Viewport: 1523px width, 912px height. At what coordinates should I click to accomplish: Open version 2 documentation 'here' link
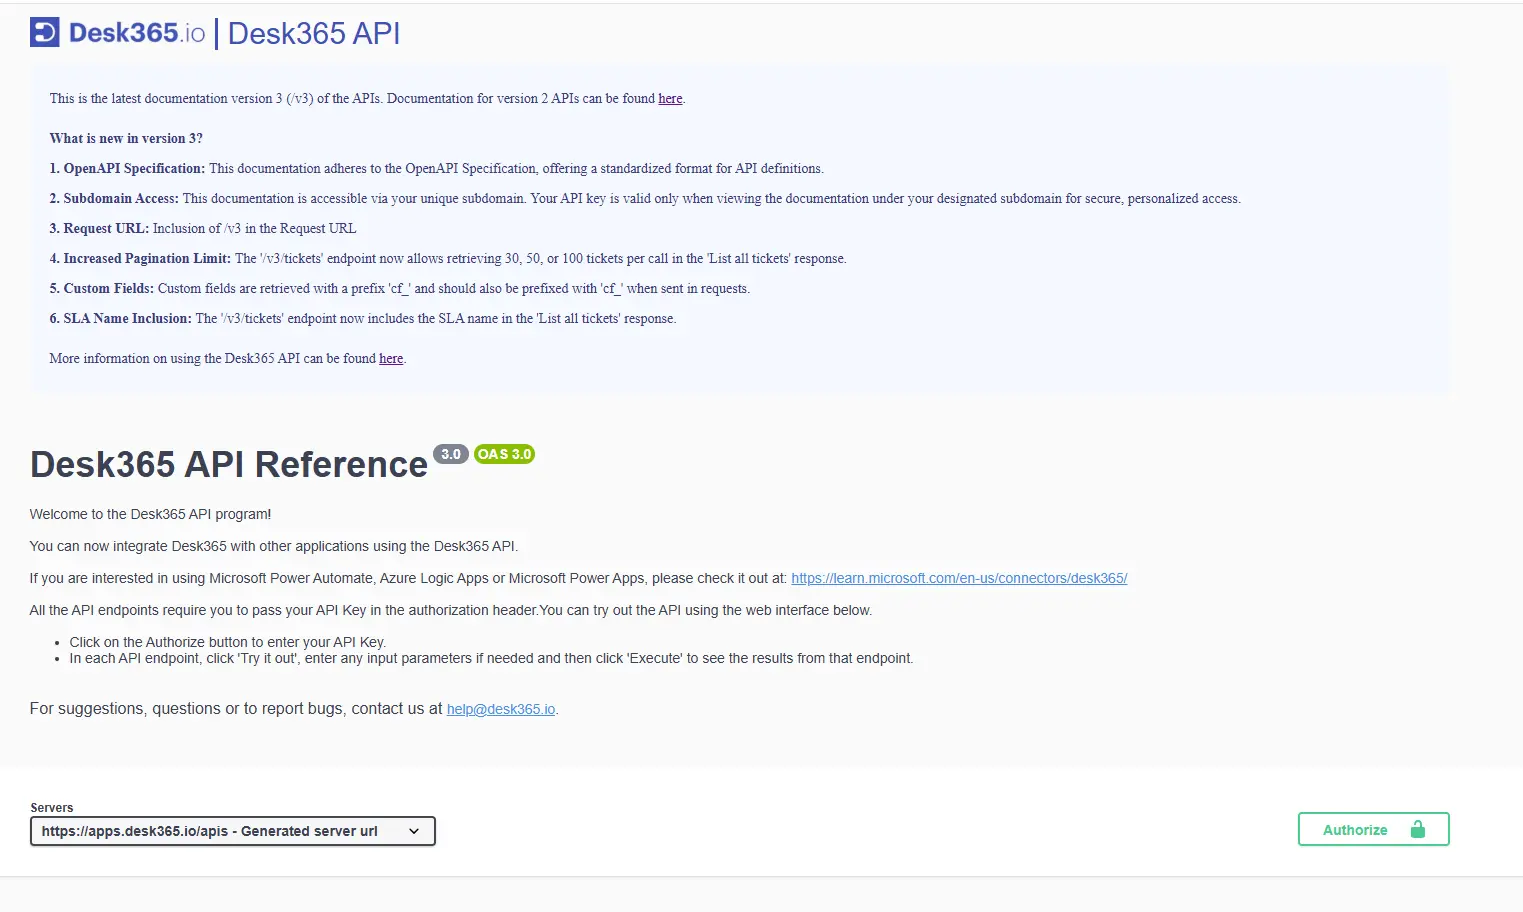click(x=670, y=98)
